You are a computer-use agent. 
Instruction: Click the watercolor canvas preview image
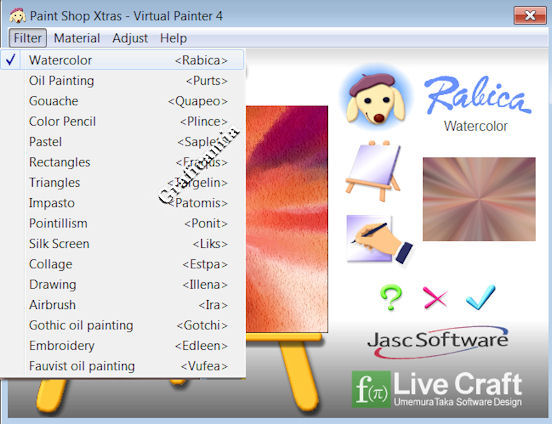[x=287, y=219]
